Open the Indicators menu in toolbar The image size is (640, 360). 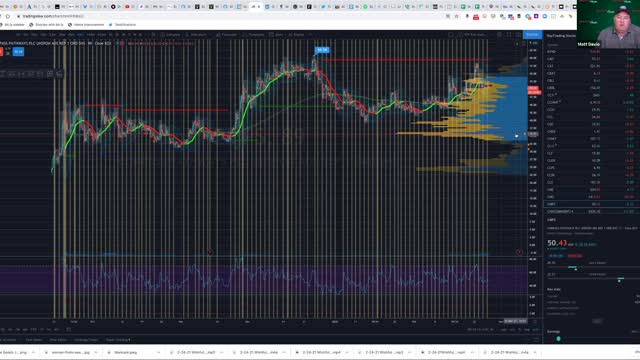tap(196, 35)
